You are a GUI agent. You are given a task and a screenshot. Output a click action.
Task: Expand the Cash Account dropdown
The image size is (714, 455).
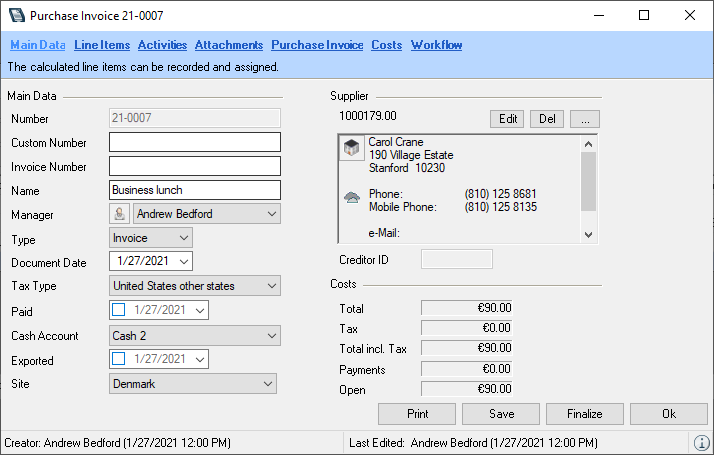point(273,336)
